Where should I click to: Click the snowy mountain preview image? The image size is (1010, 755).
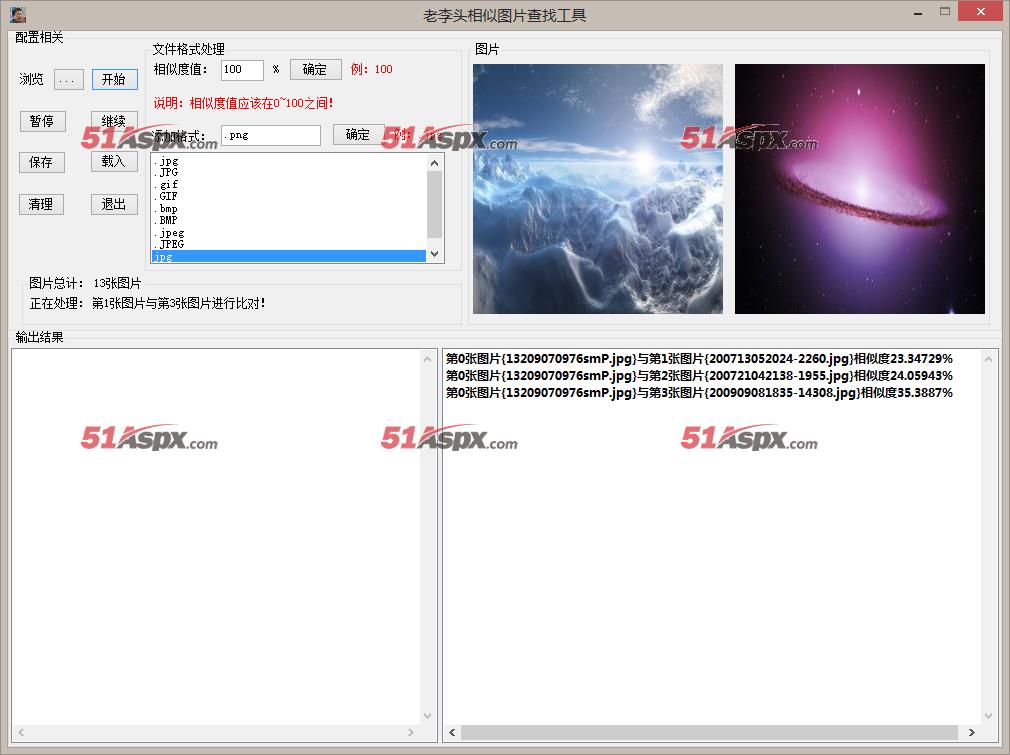coord(597,189)
